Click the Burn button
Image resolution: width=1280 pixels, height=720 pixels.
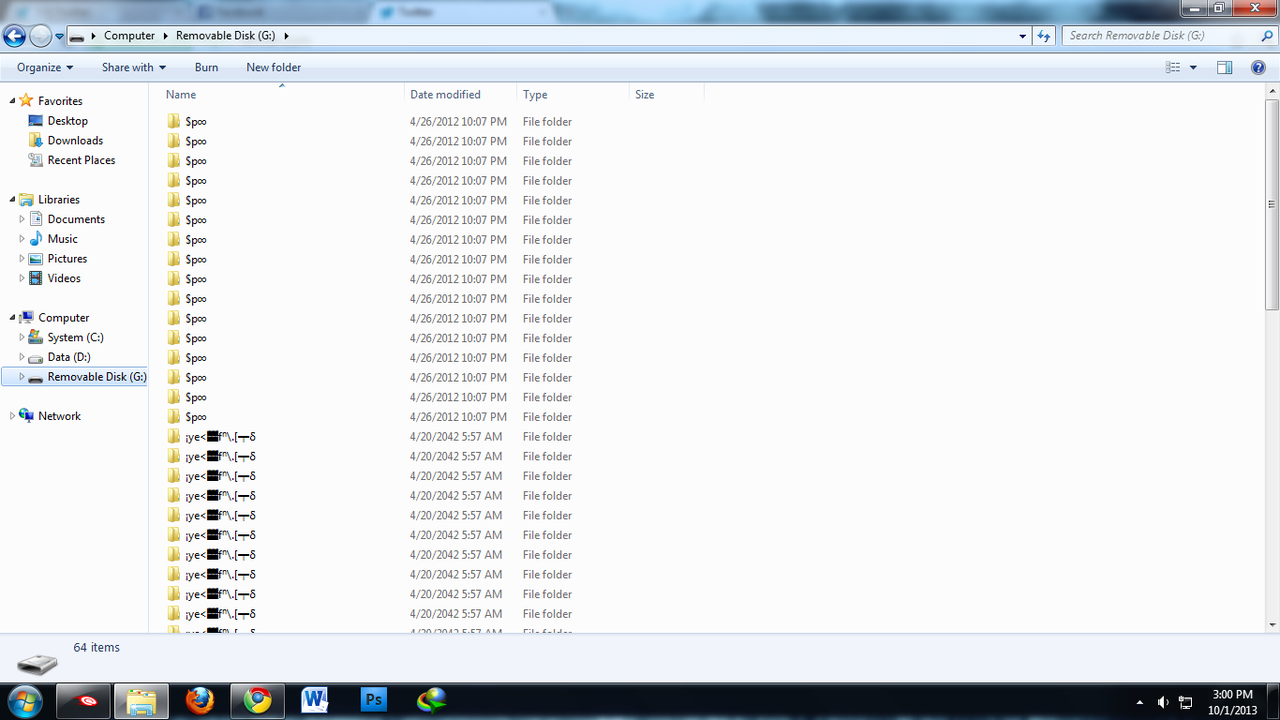[206, 68]
